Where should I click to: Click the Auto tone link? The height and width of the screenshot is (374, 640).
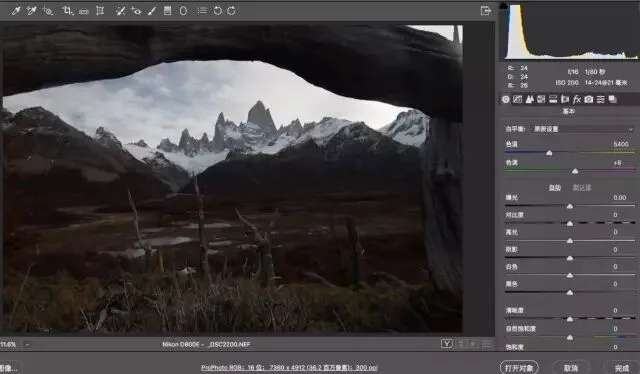pyautogui.click(x=554, y=188)
